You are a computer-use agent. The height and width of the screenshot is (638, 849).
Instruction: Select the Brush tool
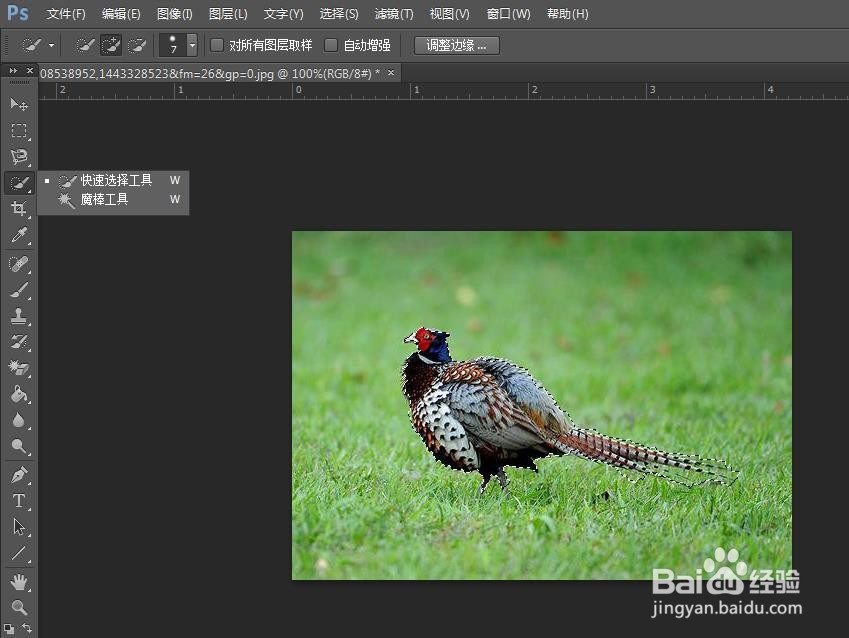click(19, 290)
